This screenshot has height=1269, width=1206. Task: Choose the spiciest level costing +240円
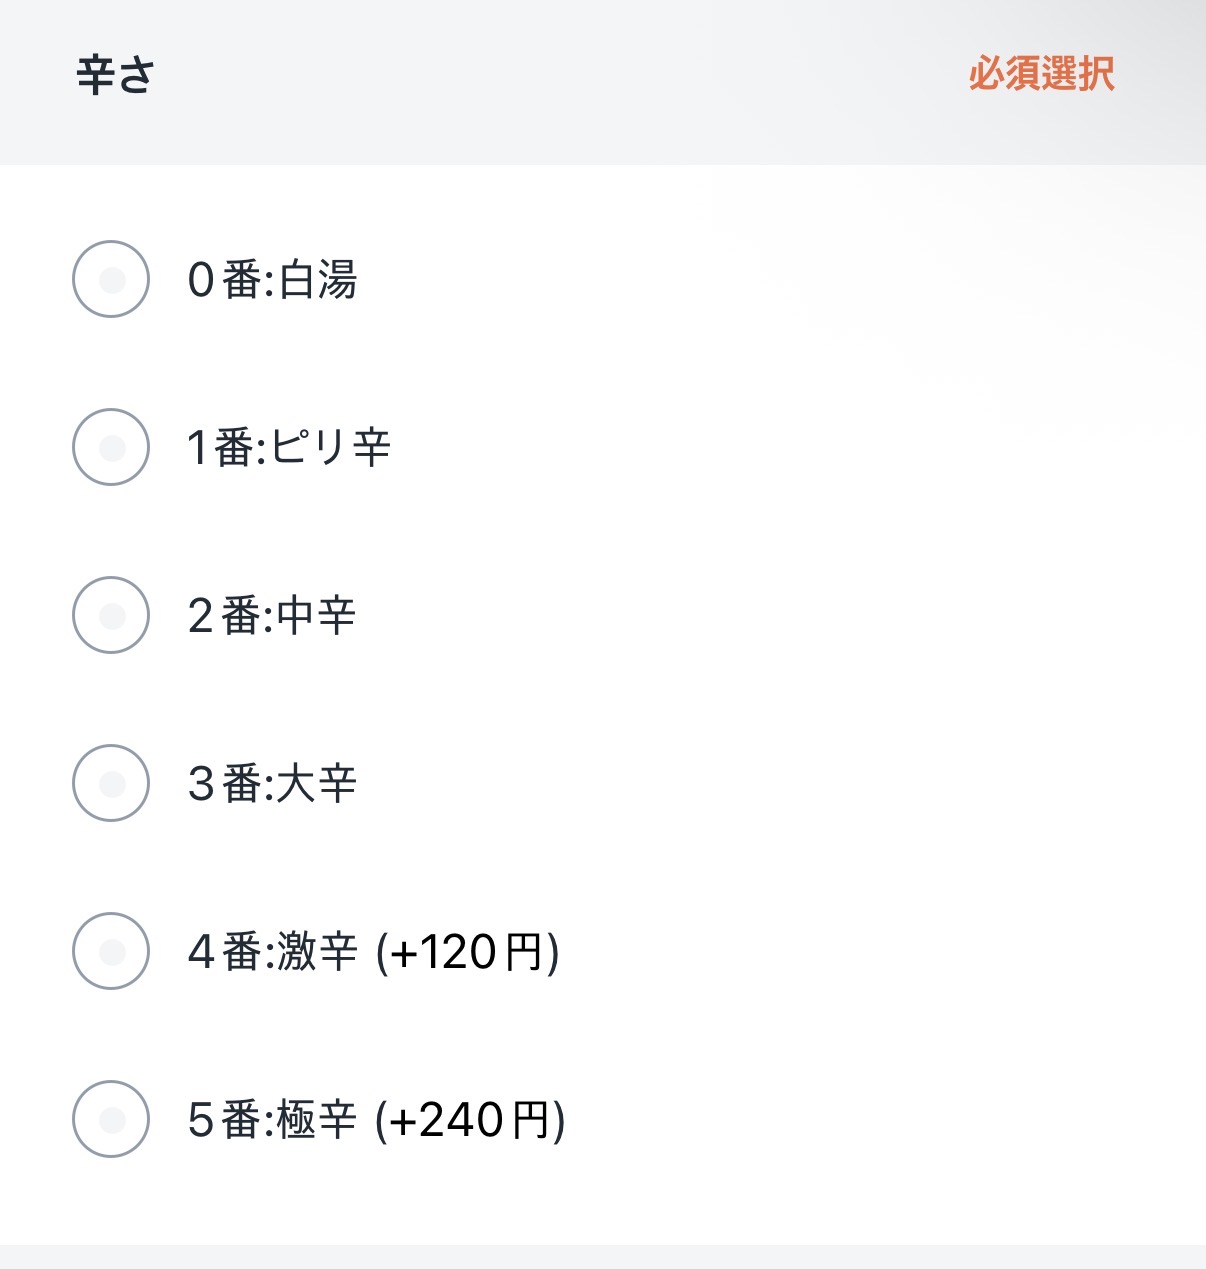pos(111,1119)
